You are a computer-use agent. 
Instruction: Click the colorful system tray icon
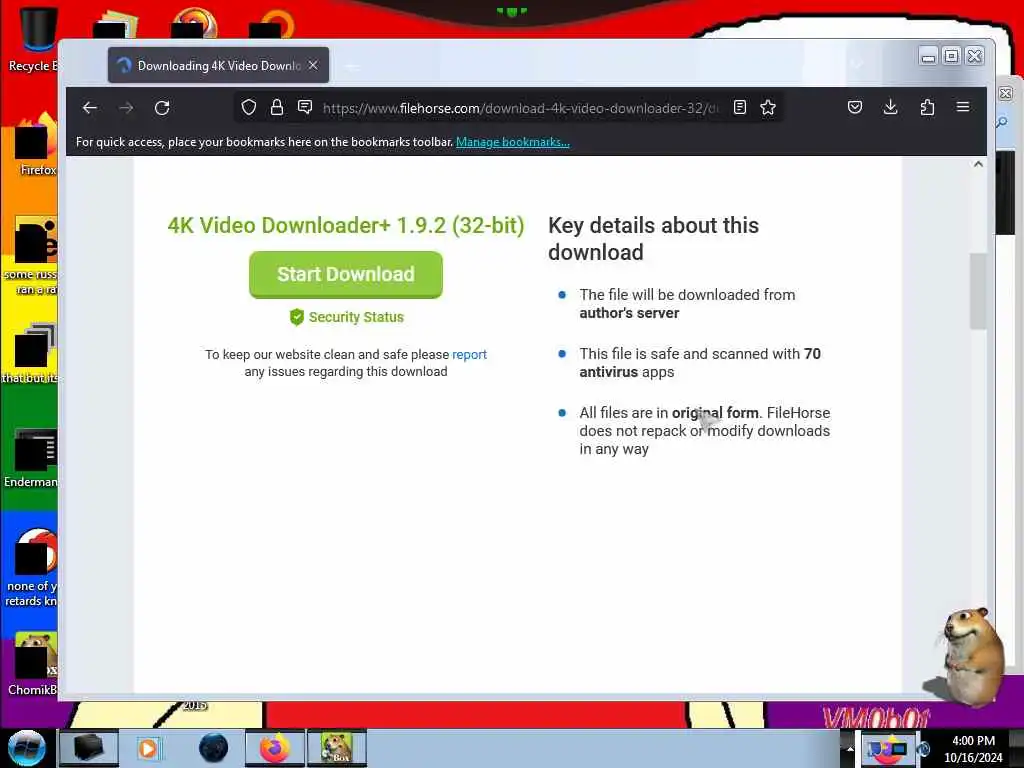(888, 748)
